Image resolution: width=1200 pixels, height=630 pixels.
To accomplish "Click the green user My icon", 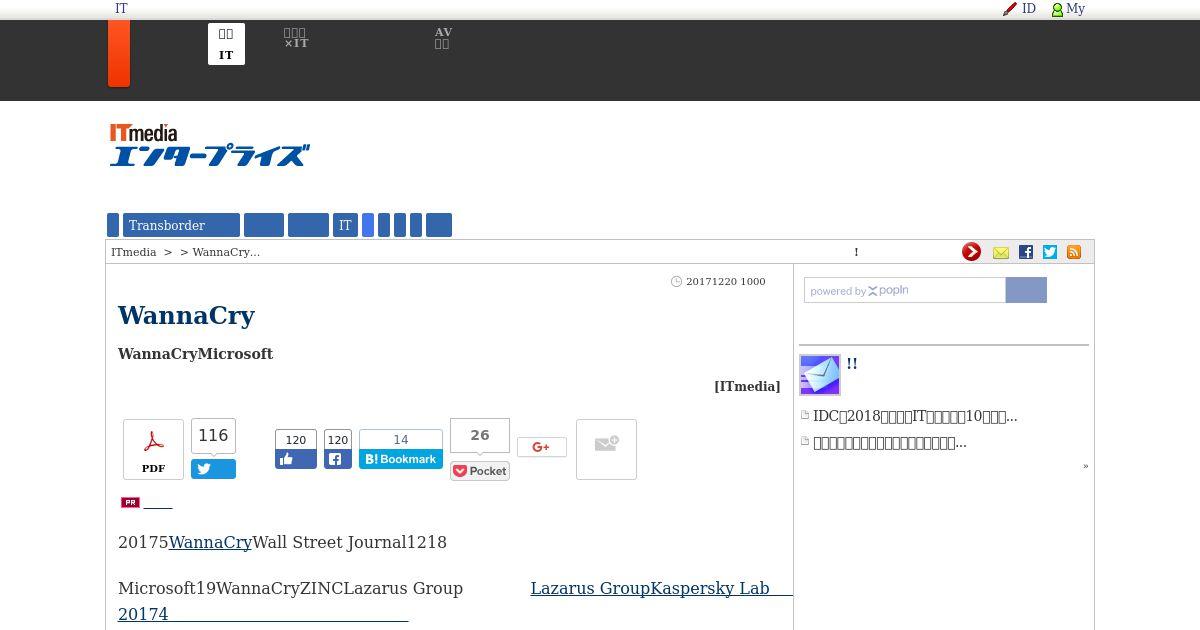I will tap(1057, 9).
